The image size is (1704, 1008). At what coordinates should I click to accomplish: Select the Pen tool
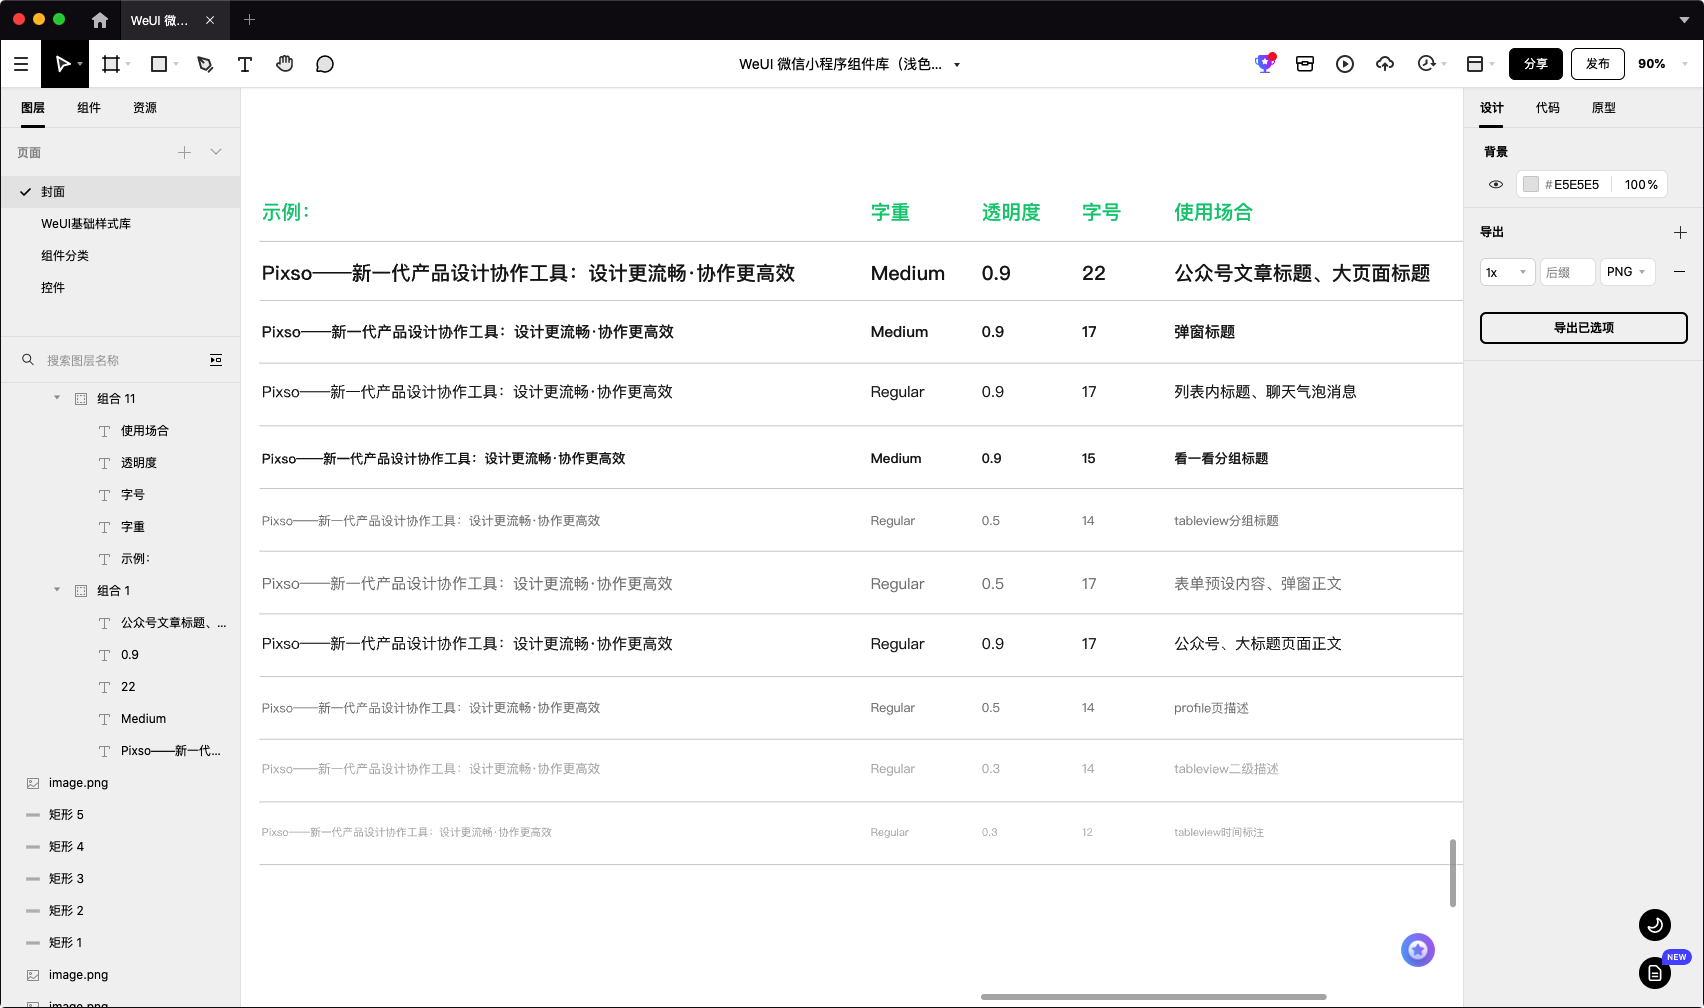[x=205, y=64]
